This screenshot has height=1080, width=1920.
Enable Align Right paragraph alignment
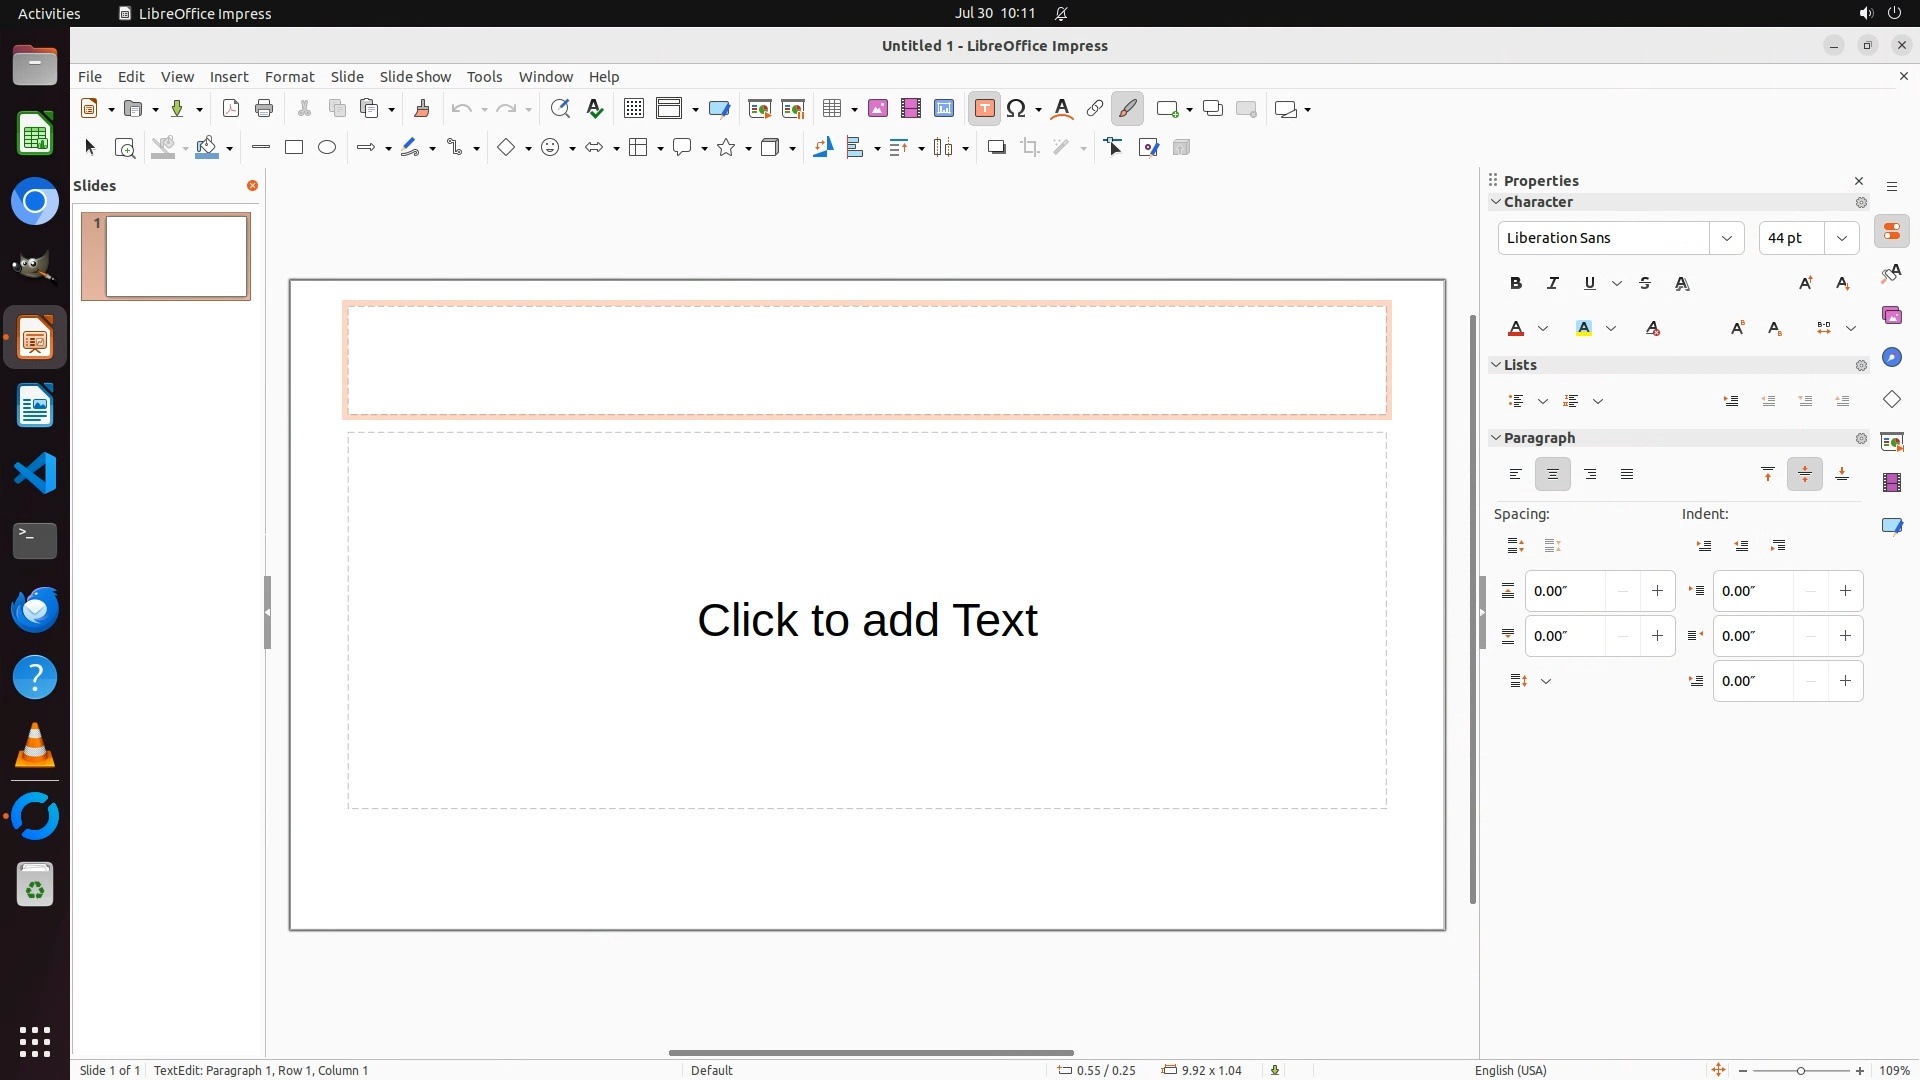tap(1590, 475)
